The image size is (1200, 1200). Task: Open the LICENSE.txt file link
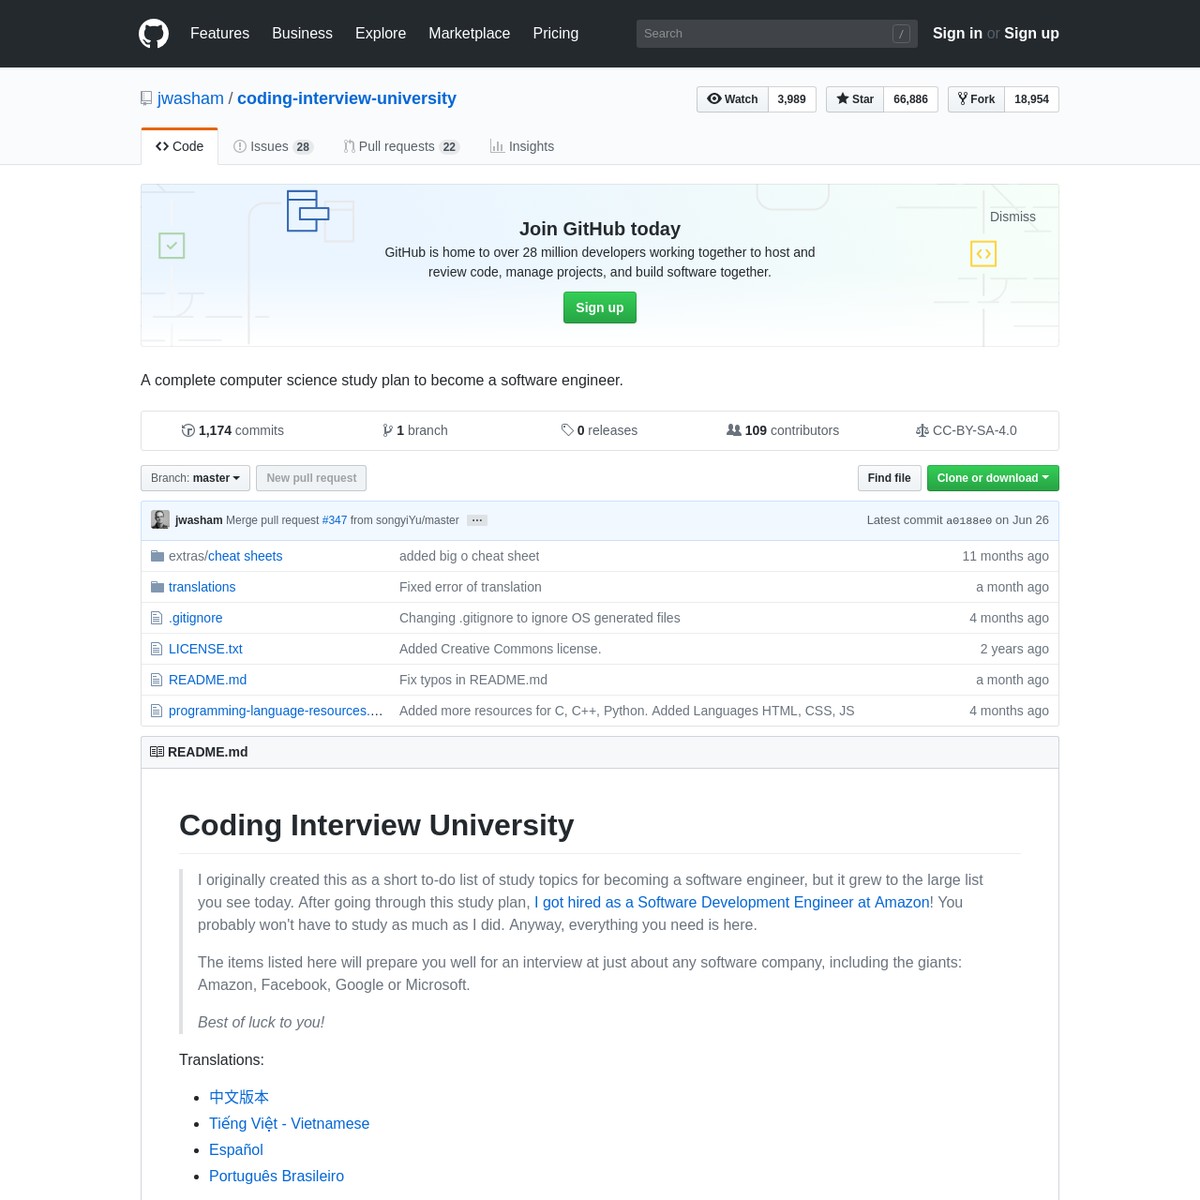point(206,649)
